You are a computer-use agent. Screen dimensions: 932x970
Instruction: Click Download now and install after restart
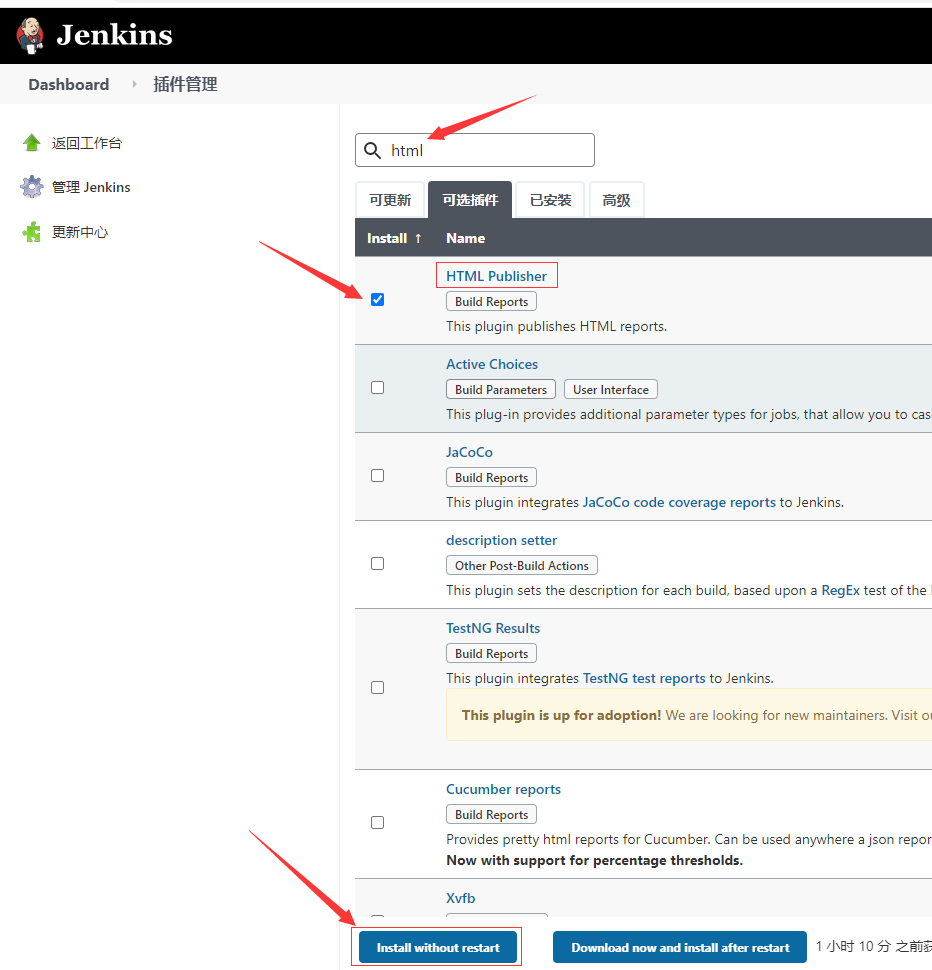click(x=680, y=947)
